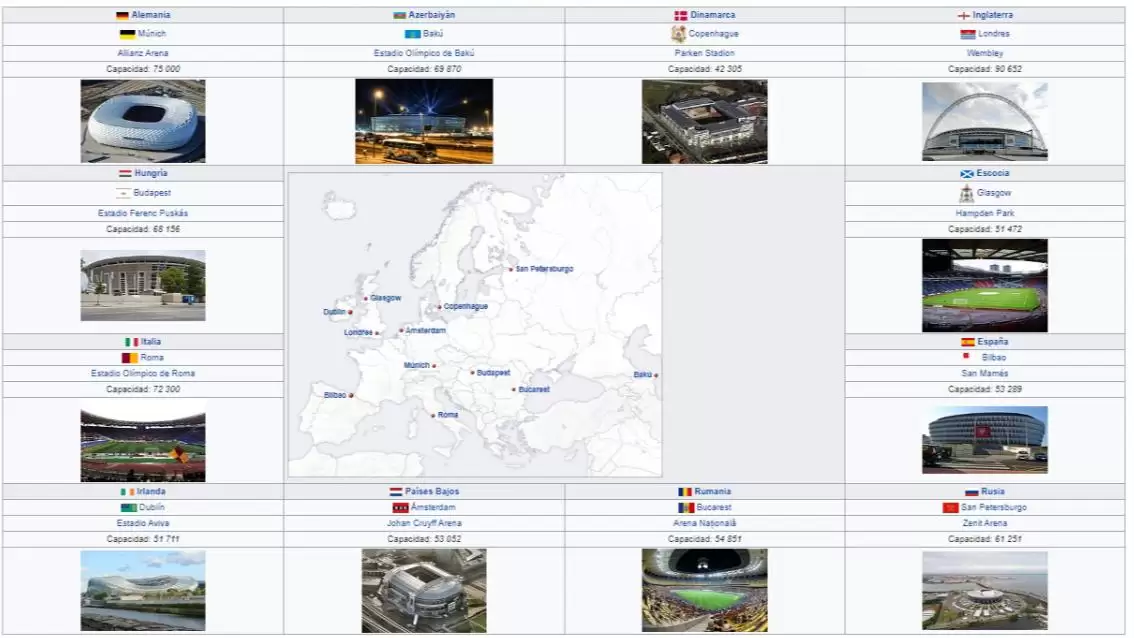The width and height of the screenshot is (1134, 638).
Task: Click the German flag icon beside Alemania
Action: point(122,16)
